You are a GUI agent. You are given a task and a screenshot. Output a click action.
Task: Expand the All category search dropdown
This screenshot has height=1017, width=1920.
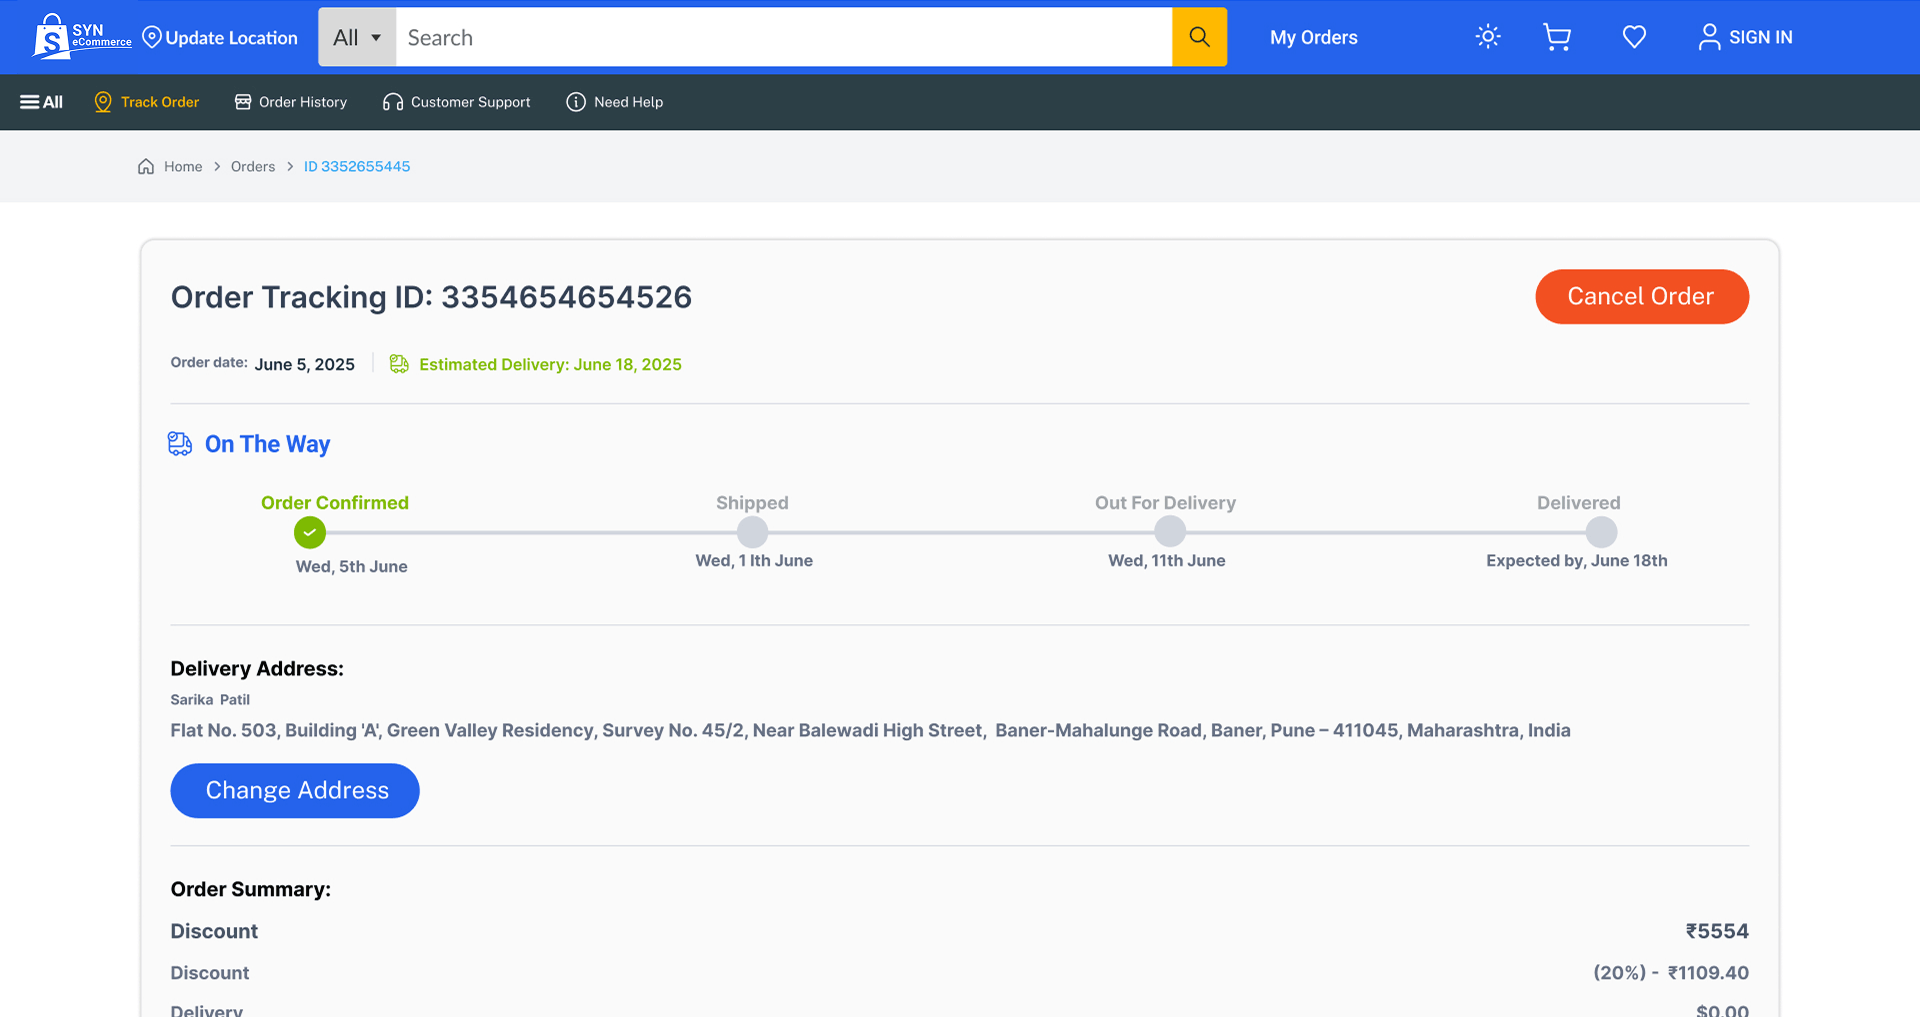357,37
